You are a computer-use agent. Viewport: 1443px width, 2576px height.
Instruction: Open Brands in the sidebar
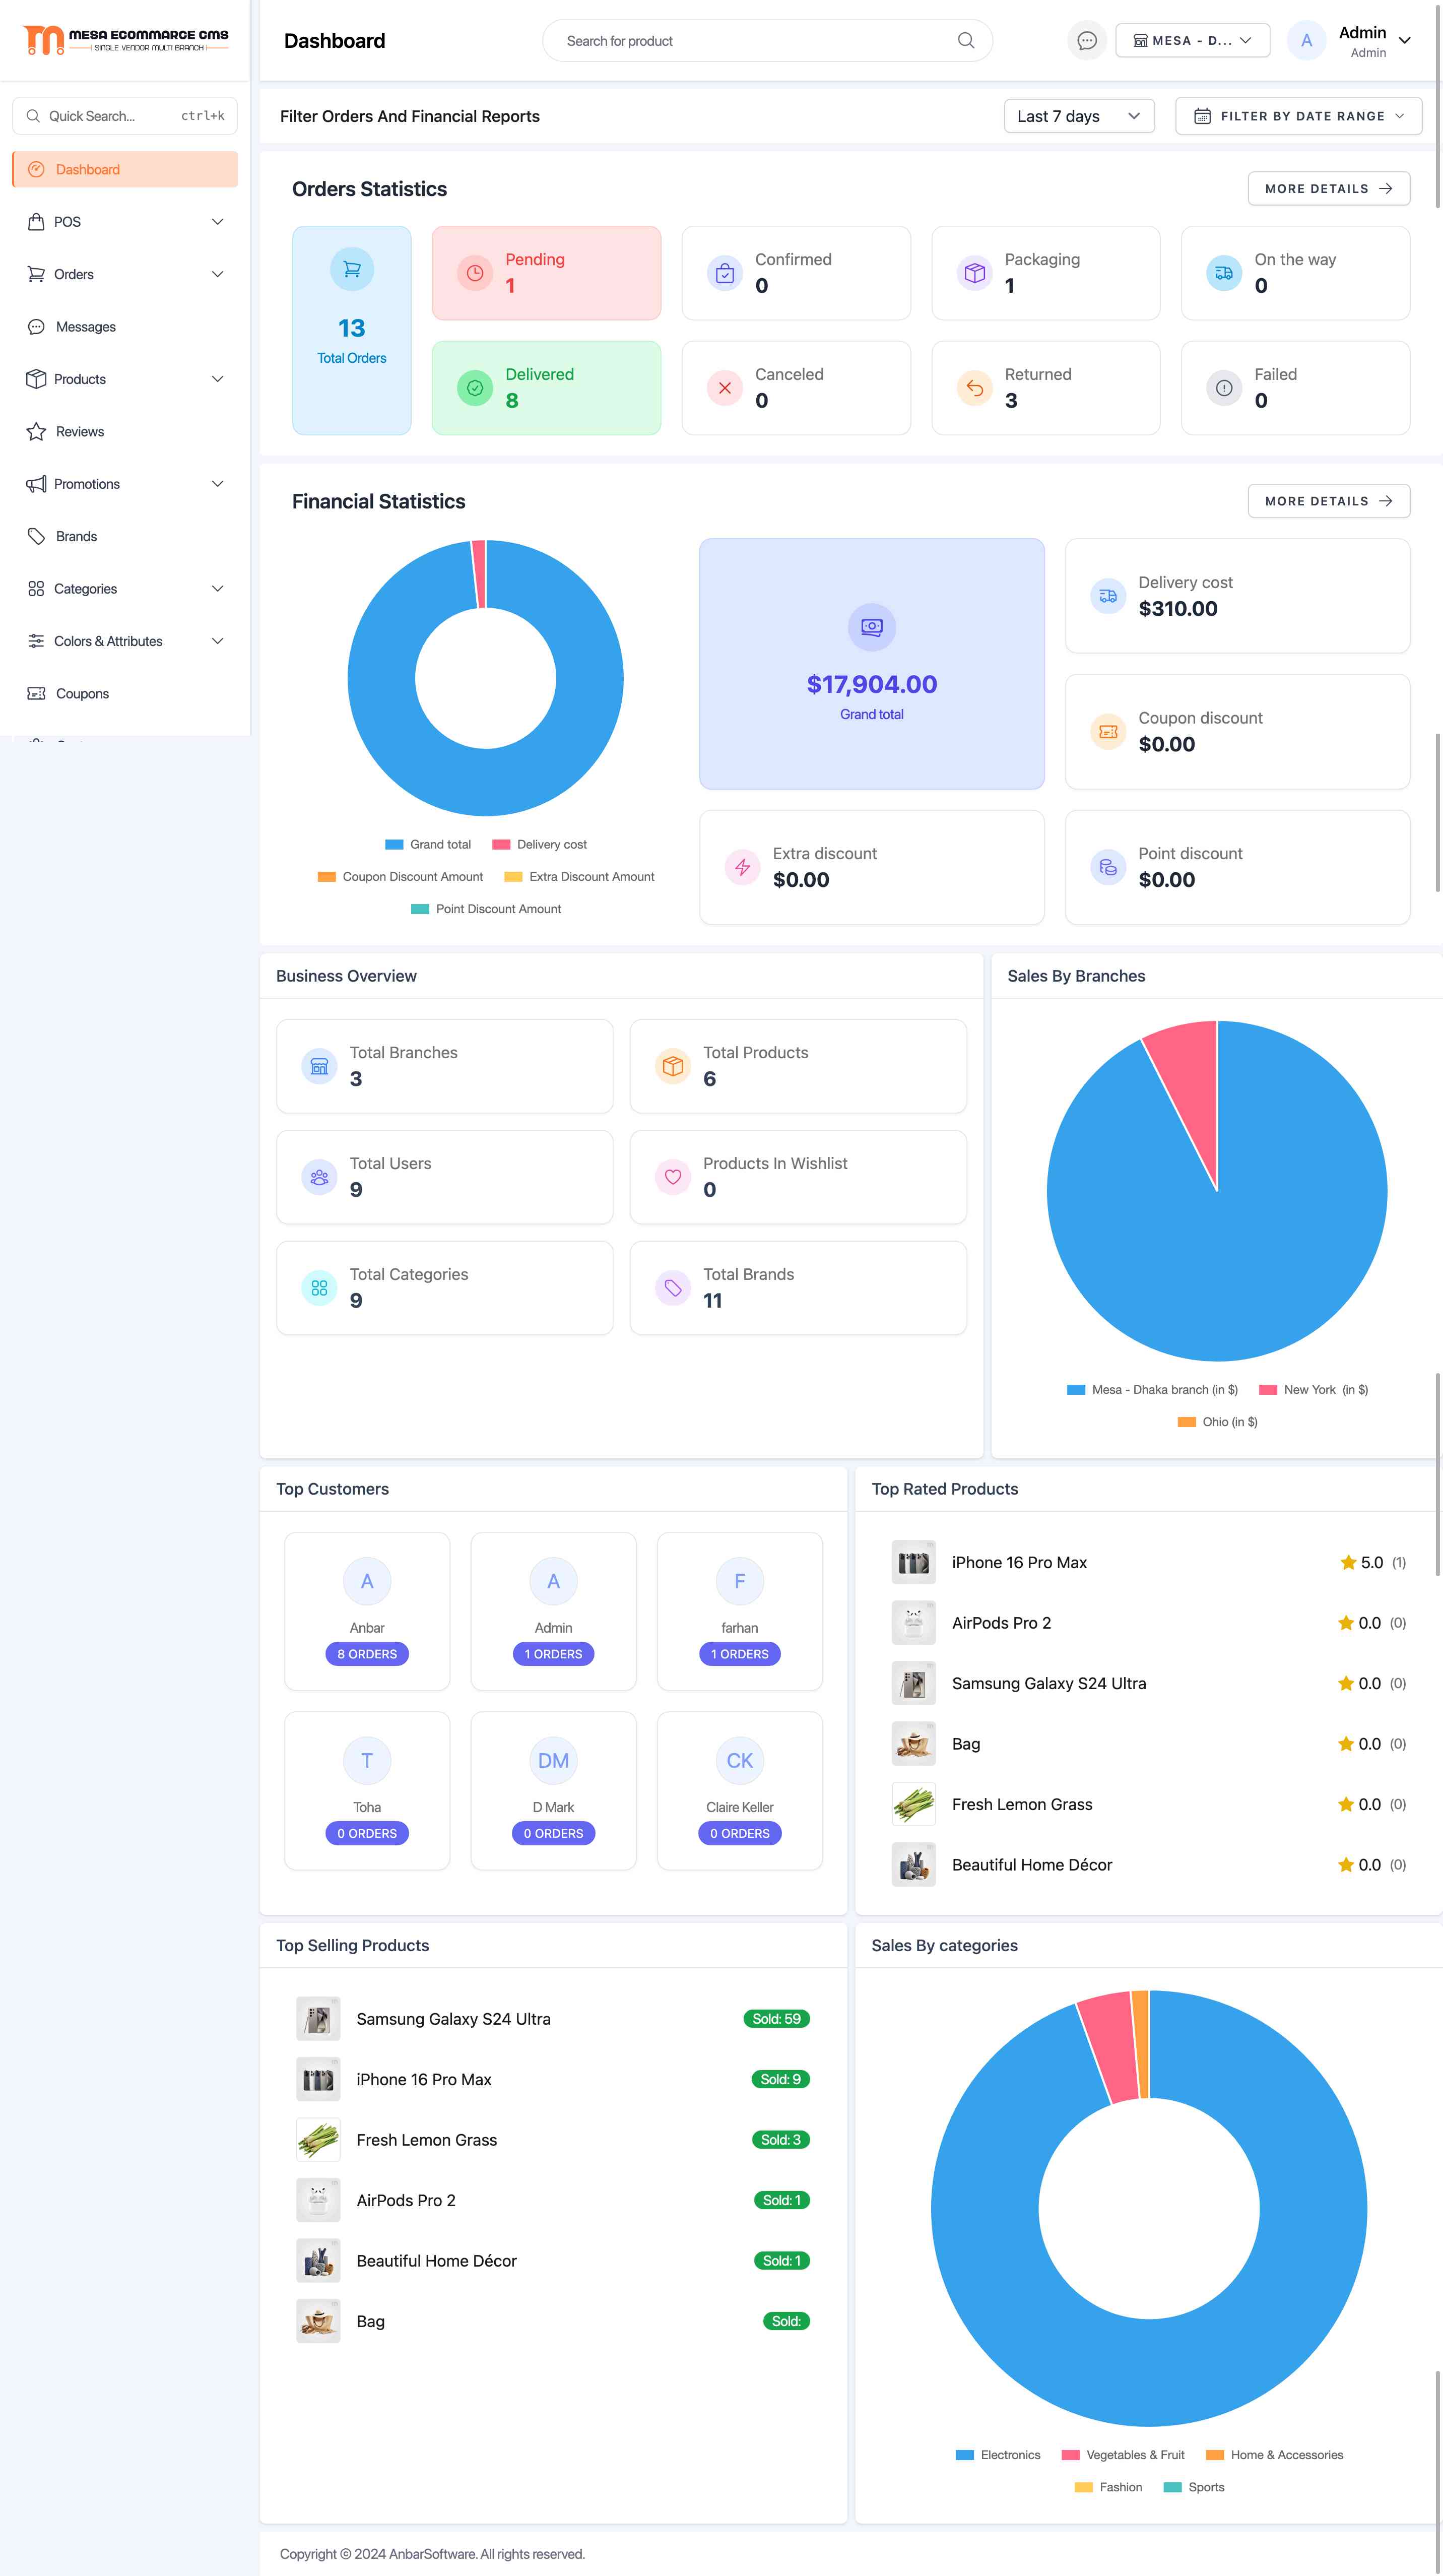pyautogui.click(x=125, y=537)
